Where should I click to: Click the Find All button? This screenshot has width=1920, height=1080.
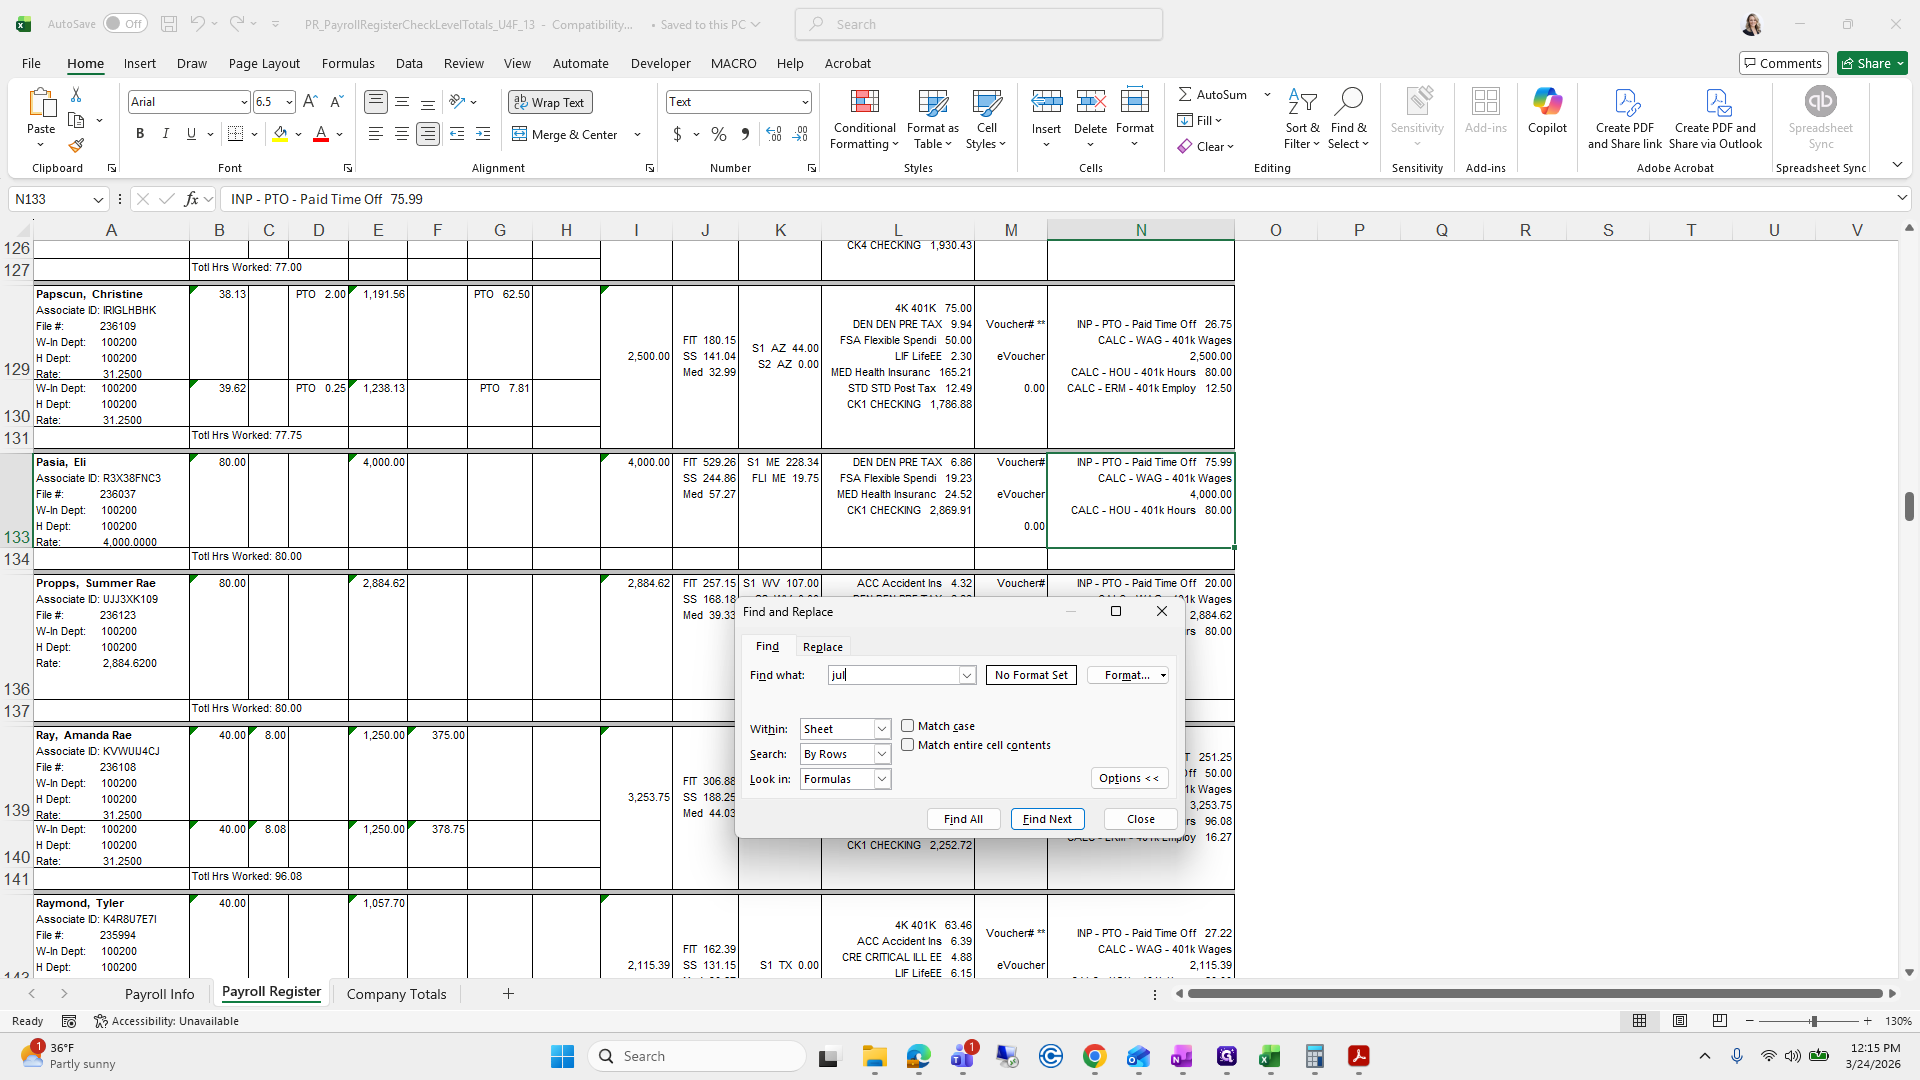pos(963,819)
